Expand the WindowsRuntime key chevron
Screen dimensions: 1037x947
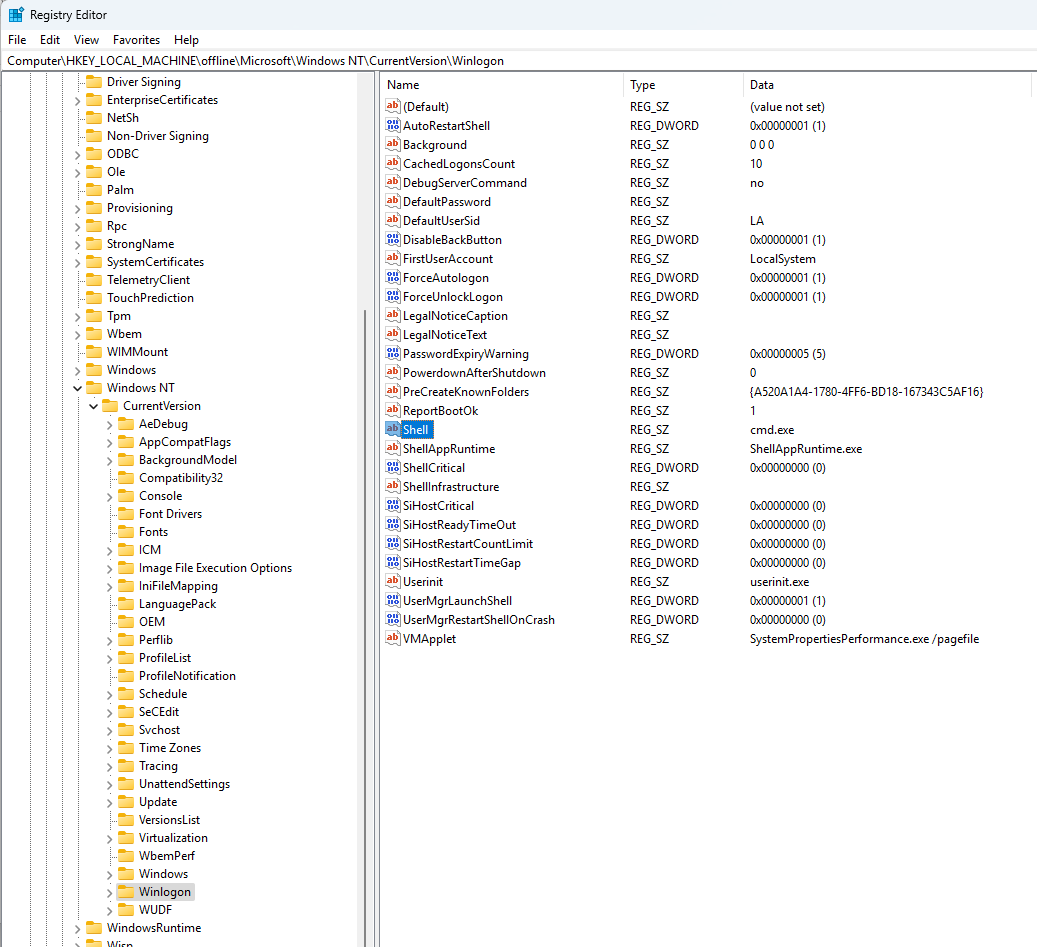tap(77, 928)
